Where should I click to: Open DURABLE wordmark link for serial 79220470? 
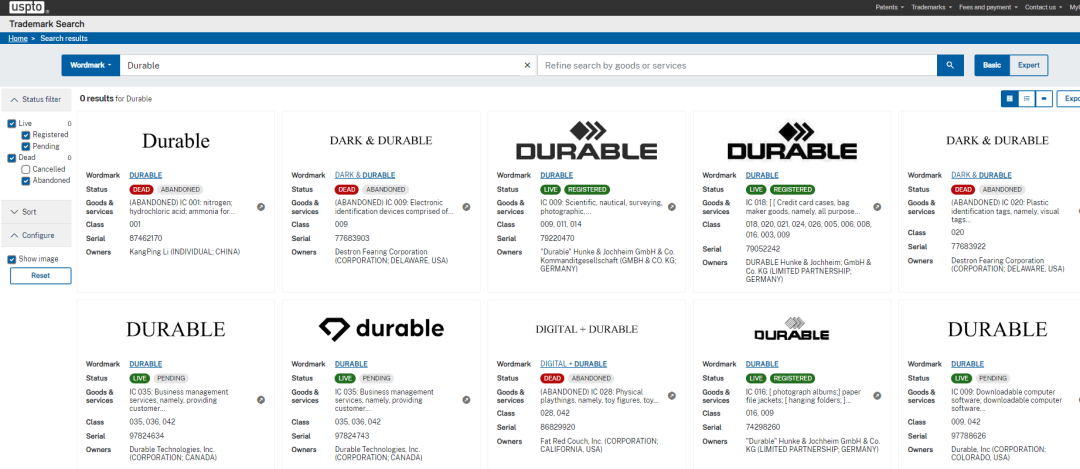[x=557, y=175]
